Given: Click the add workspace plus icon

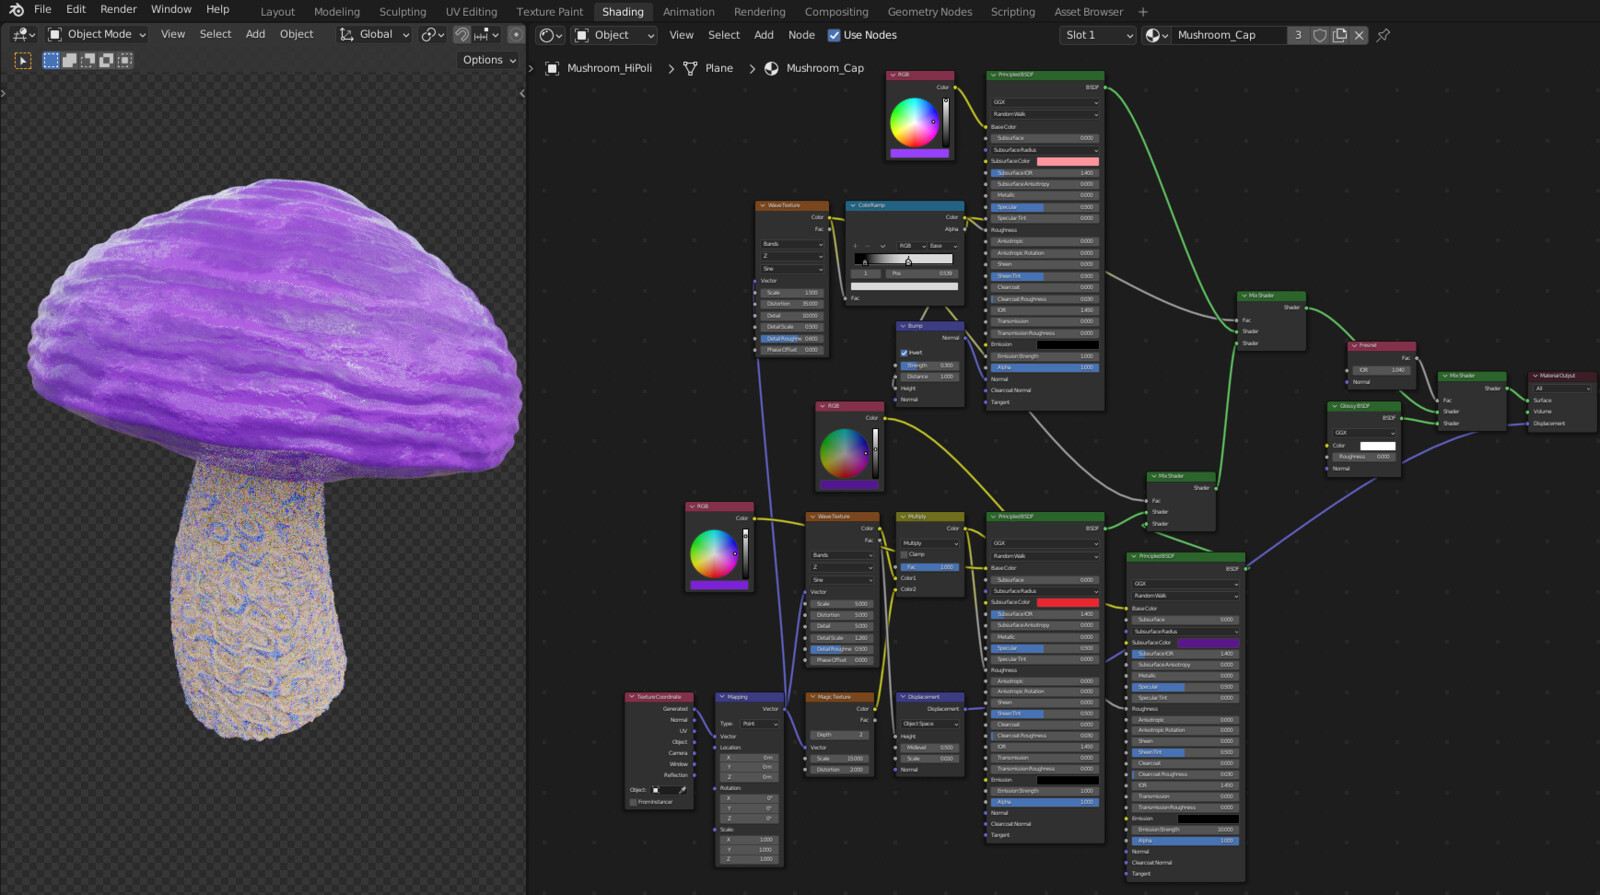Looking at the screenshot, I should 1143,12.
